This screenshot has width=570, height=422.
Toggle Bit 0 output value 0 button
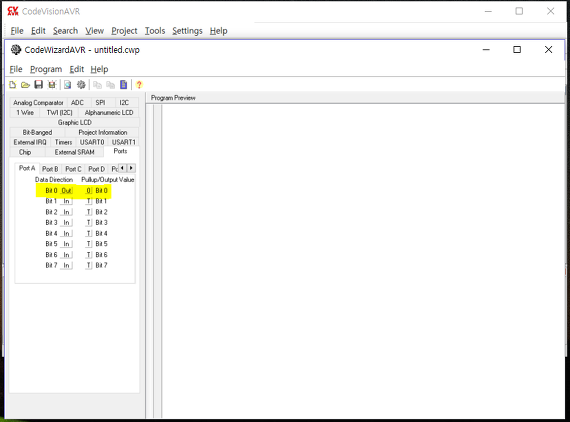88,190
